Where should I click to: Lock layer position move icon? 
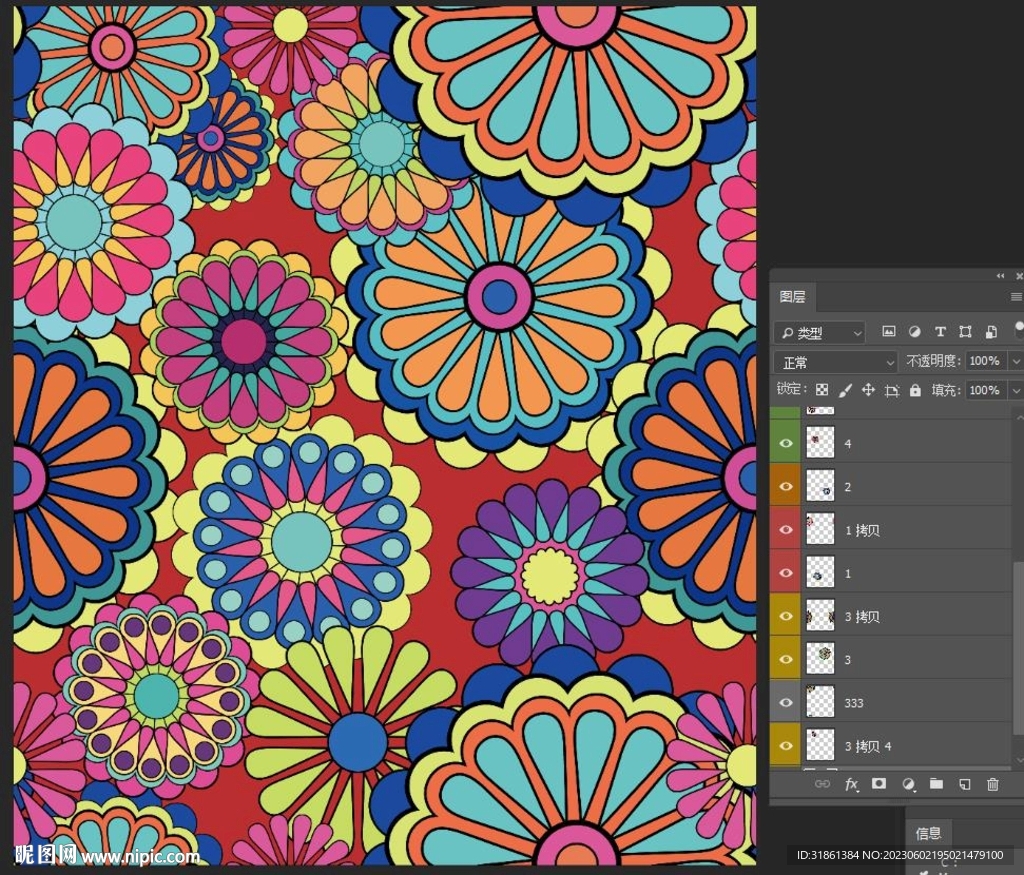pyautogui.click(x=868, y=390)
